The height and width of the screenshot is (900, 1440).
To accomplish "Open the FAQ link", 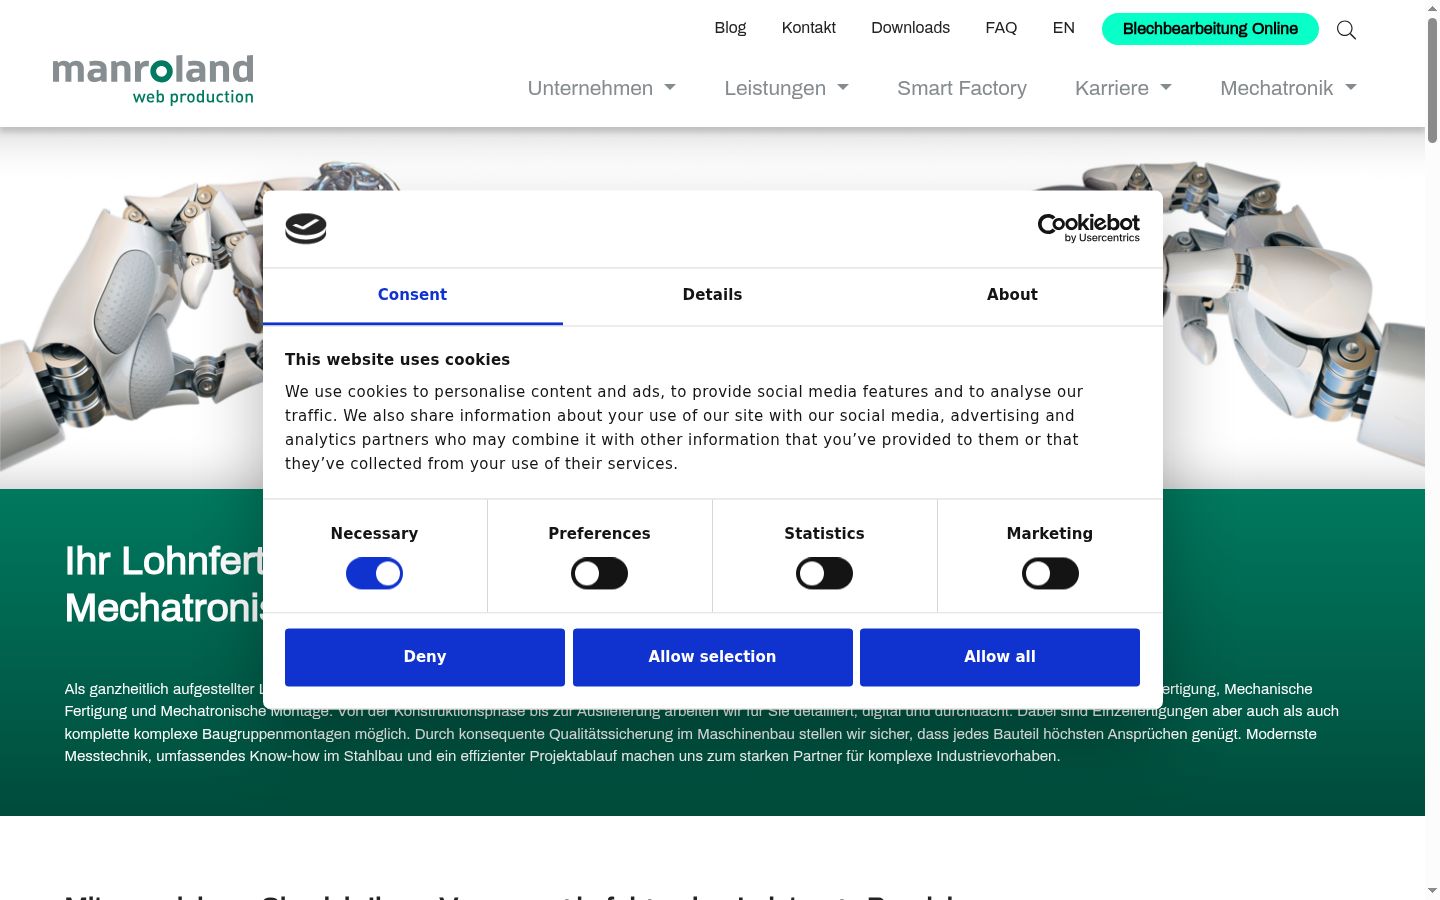I will [x=1001, y=28].
